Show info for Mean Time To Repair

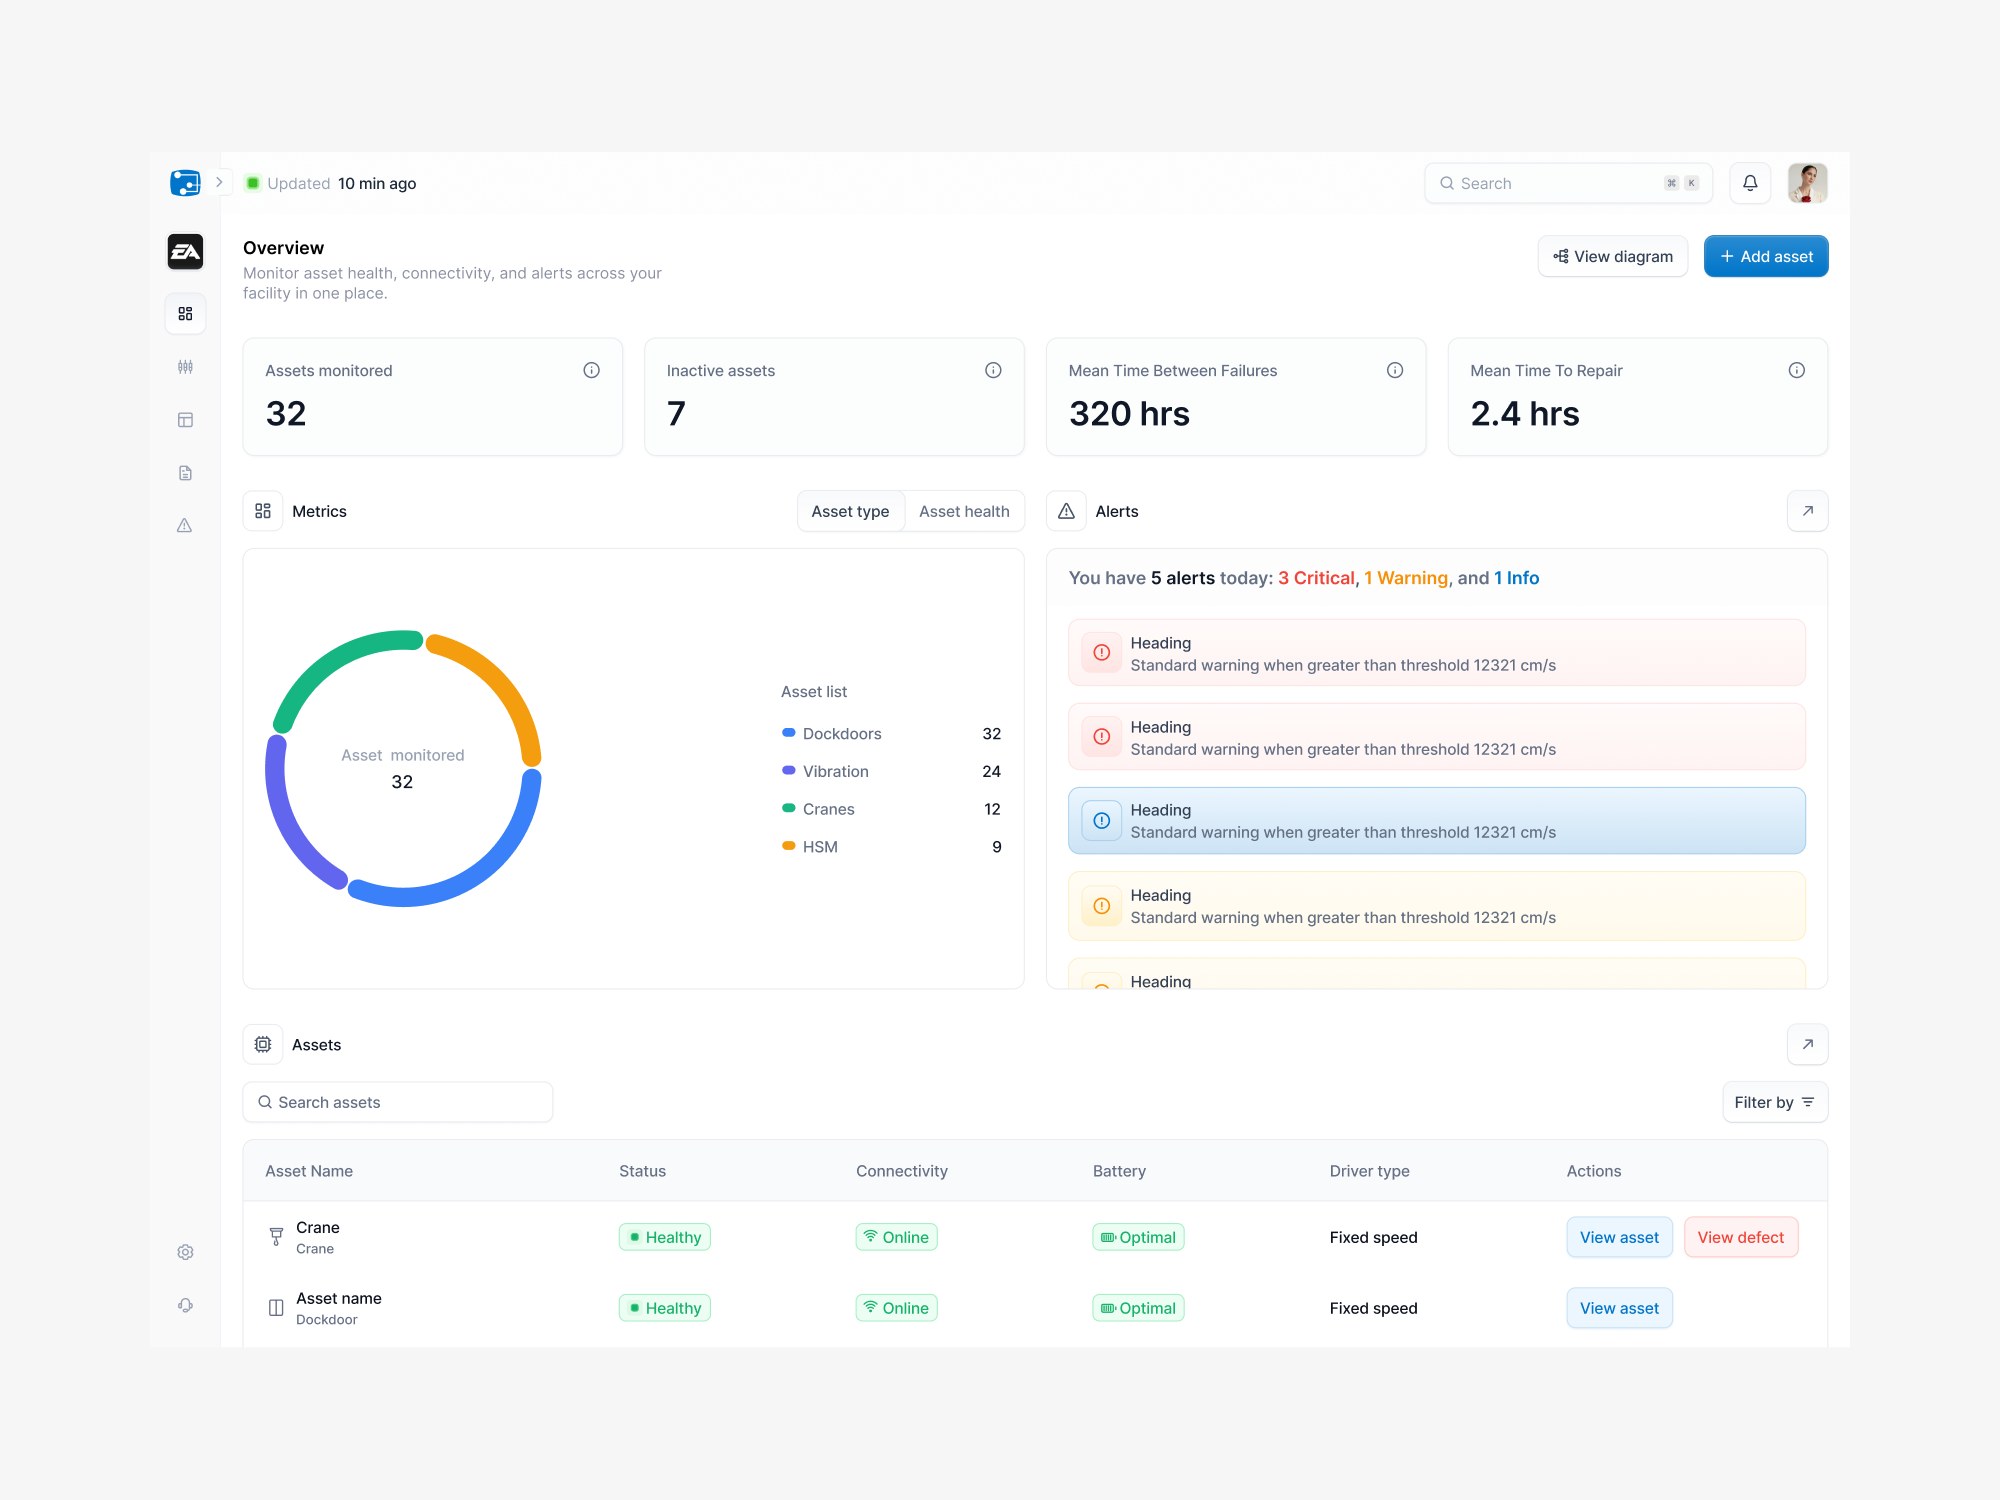click(1797, 370)
